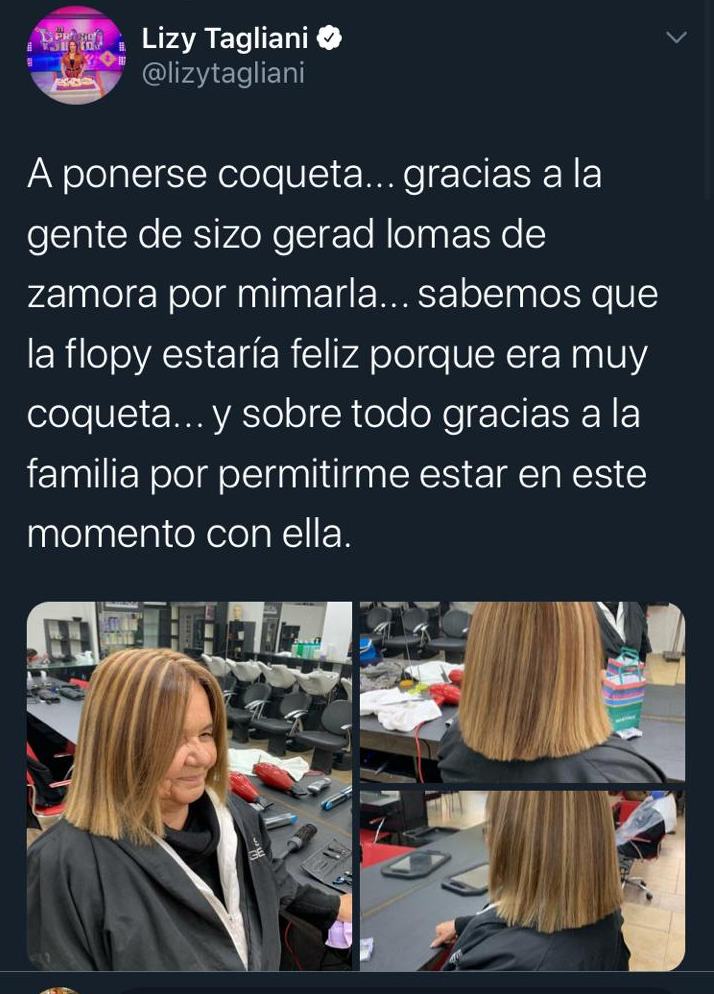Click the closing words 'momento con ella.'
714x994 pixels.
(x=189, y=534)
